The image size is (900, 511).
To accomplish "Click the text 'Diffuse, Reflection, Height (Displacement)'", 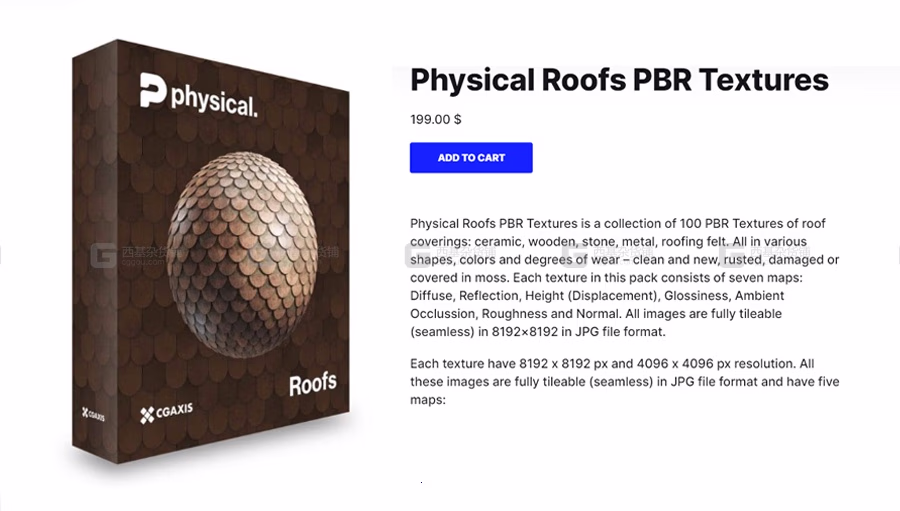I will (533, 296).
